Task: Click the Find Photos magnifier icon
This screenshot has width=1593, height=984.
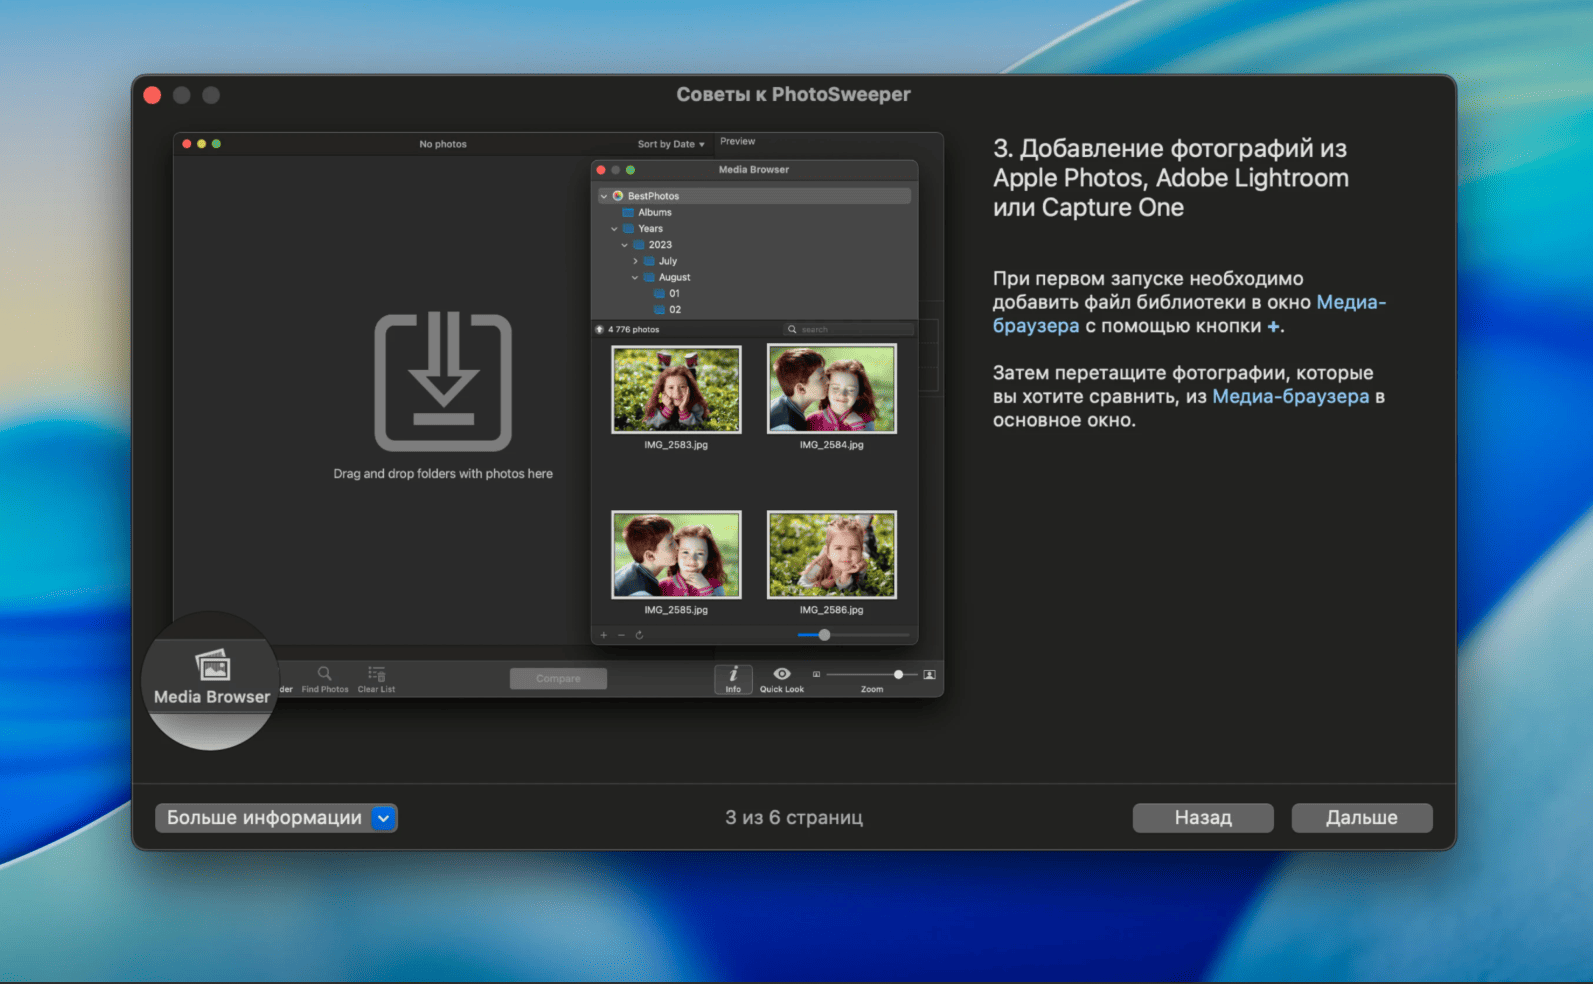Action: tap(325, 673)
